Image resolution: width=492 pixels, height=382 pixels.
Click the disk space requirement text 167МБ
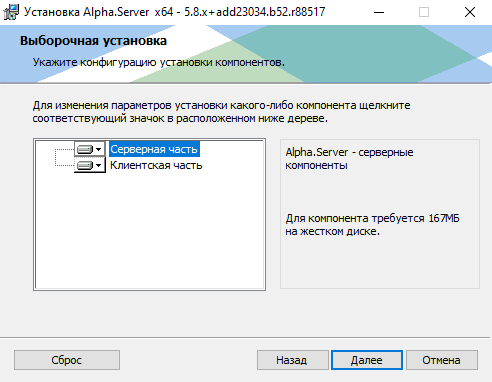pyautogui.click(x=444, y=218)
